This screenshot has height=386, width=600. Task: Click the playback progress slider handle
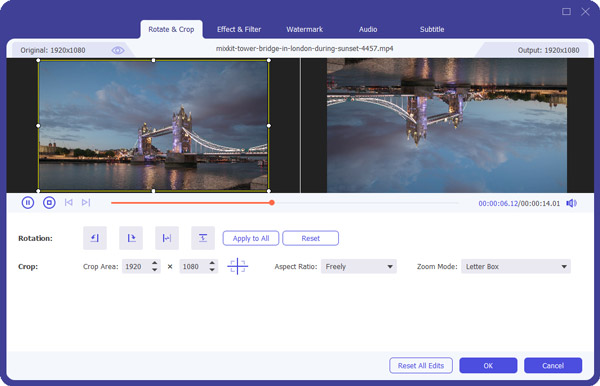272,202
